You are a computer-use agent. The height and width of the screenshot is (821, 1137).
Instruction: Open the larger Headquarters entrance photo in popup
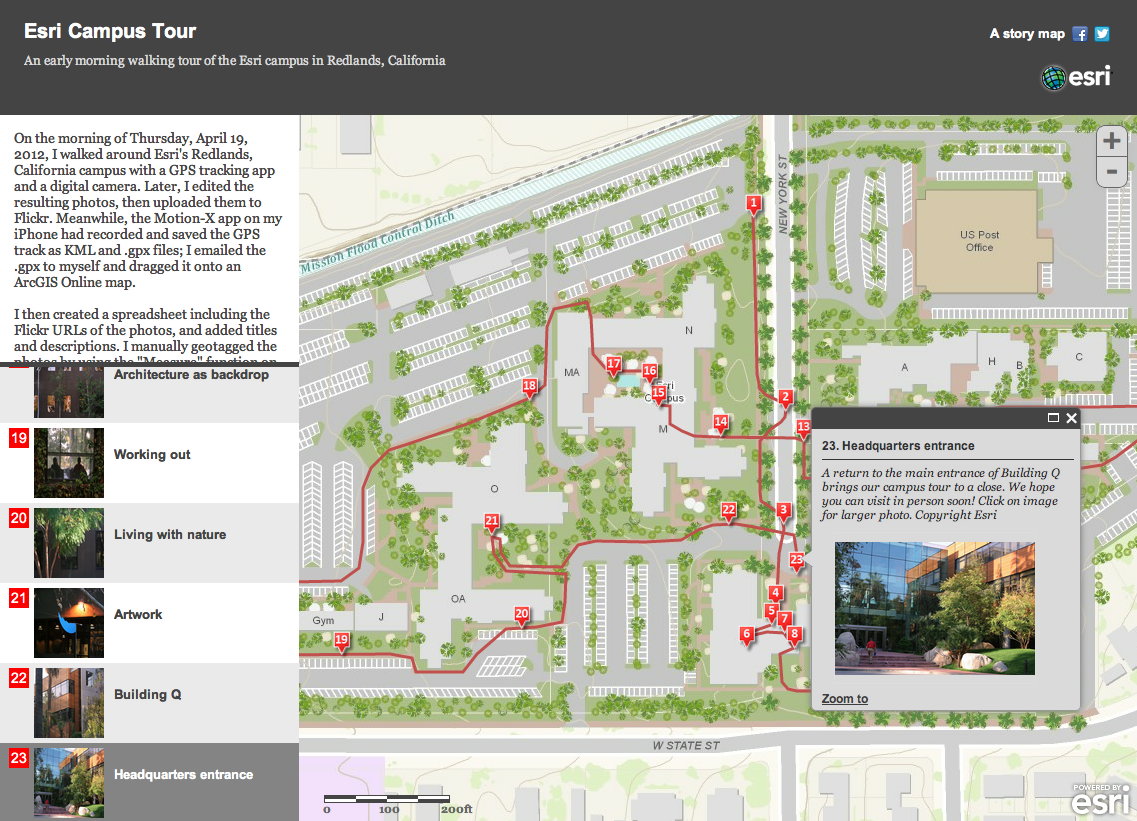[935, 608]
